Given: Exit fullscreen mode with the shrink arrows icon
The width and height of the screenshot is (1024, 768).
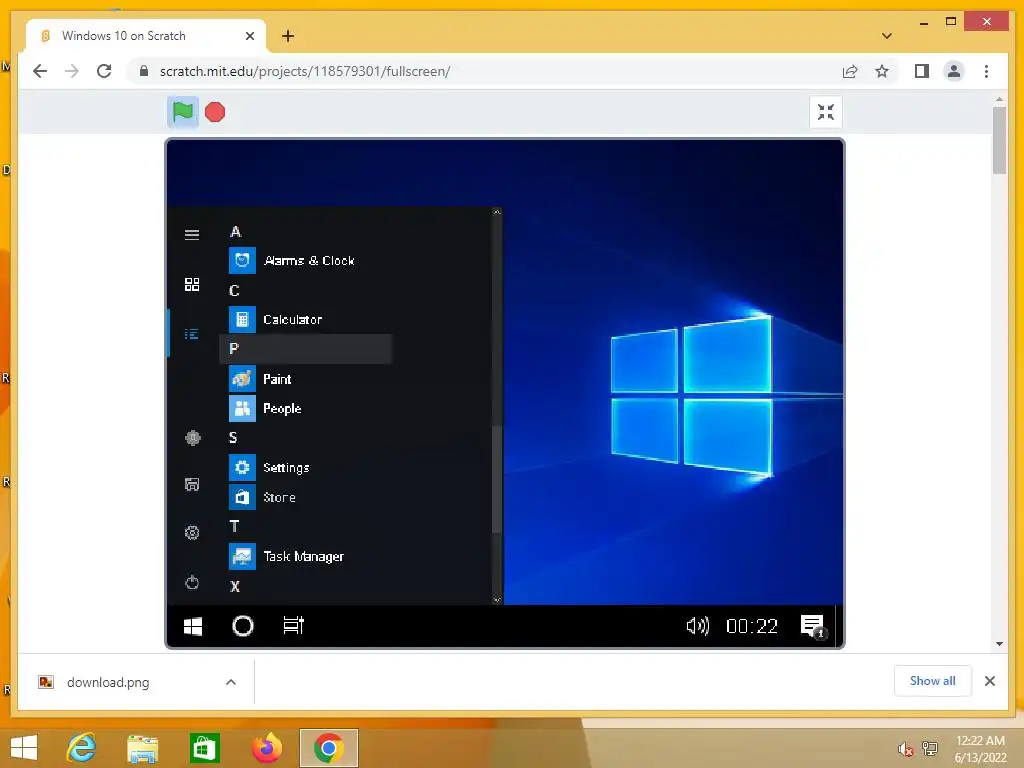Looking at the screenshot, I should coord(825,112).
